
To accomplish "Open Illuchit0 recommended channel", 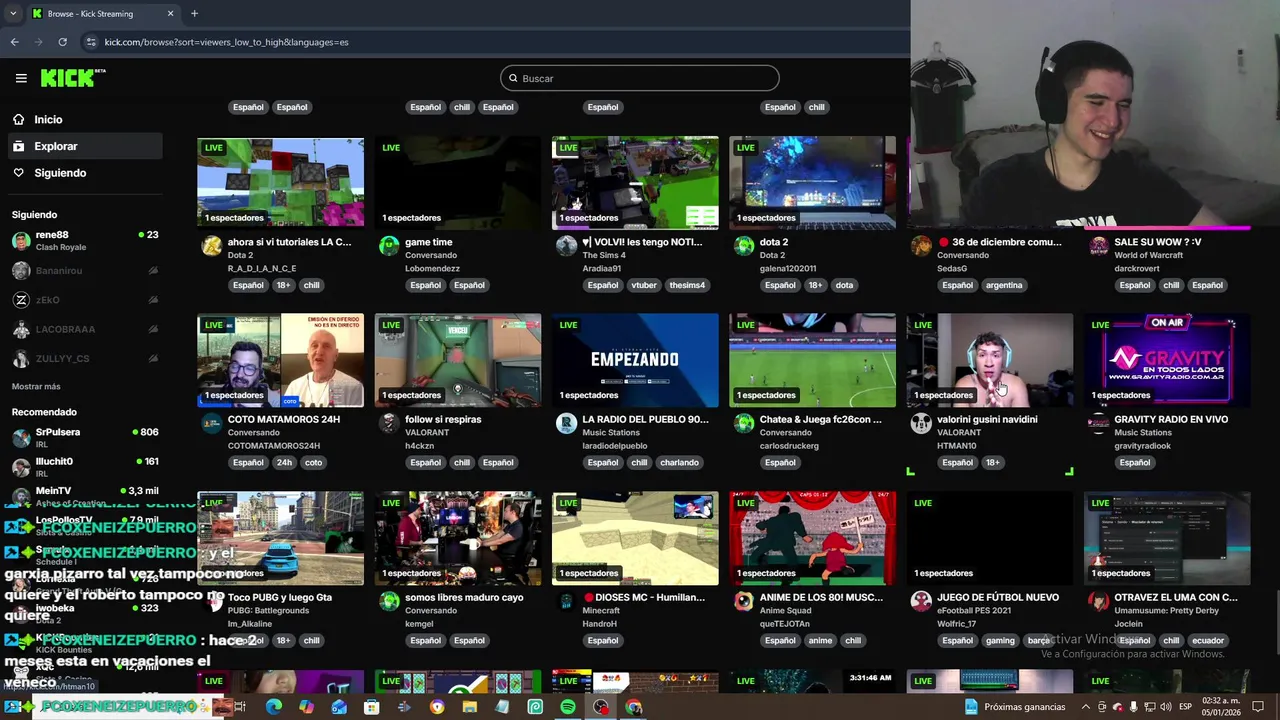I will tap(86, 467).
